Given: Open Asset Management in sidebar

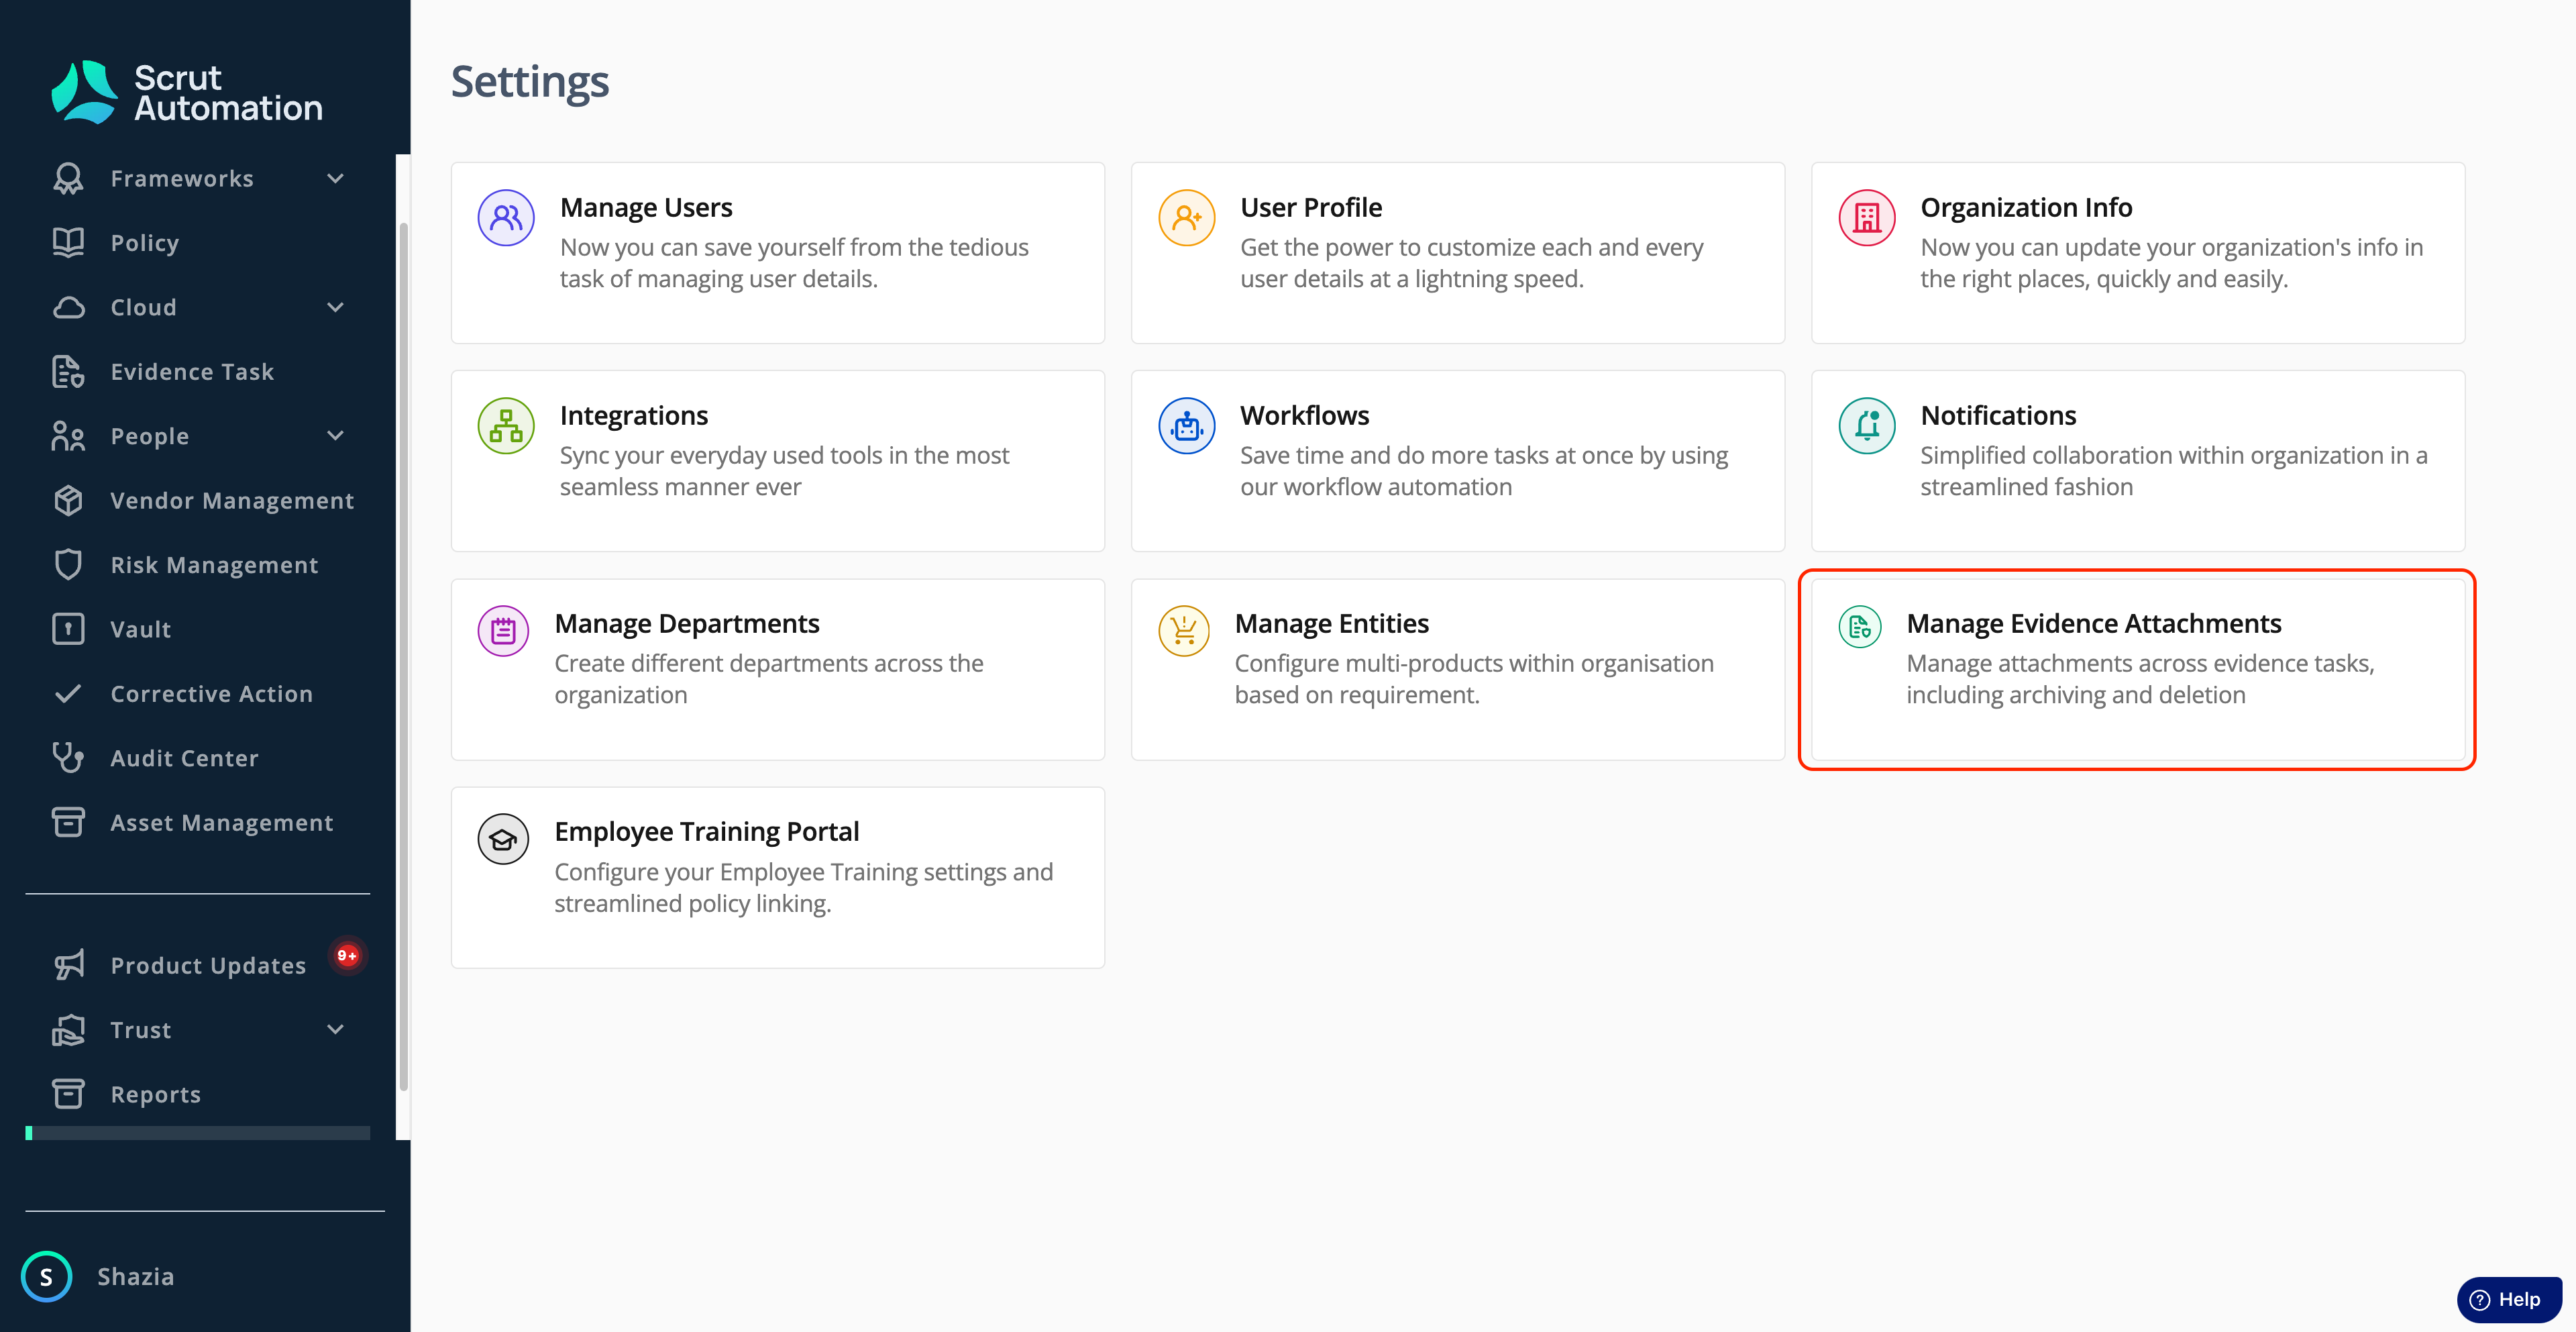Looking at the screenshot, I should (x=221, y=822).
